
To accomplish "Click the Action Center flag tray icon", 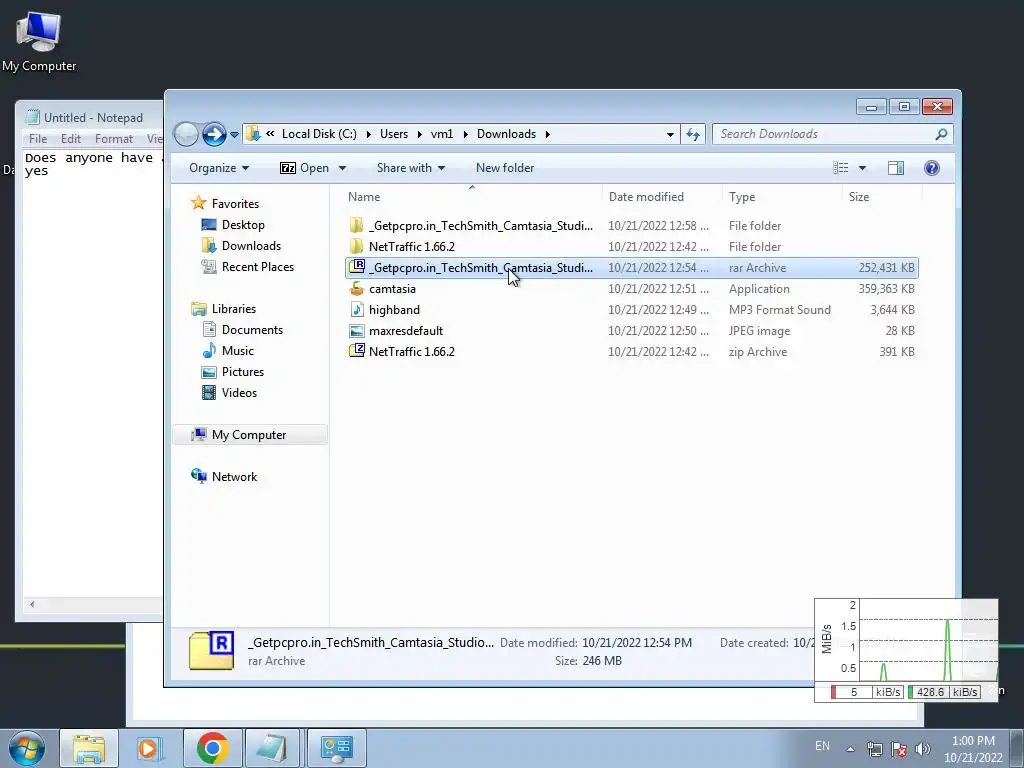I will point(899,749).
